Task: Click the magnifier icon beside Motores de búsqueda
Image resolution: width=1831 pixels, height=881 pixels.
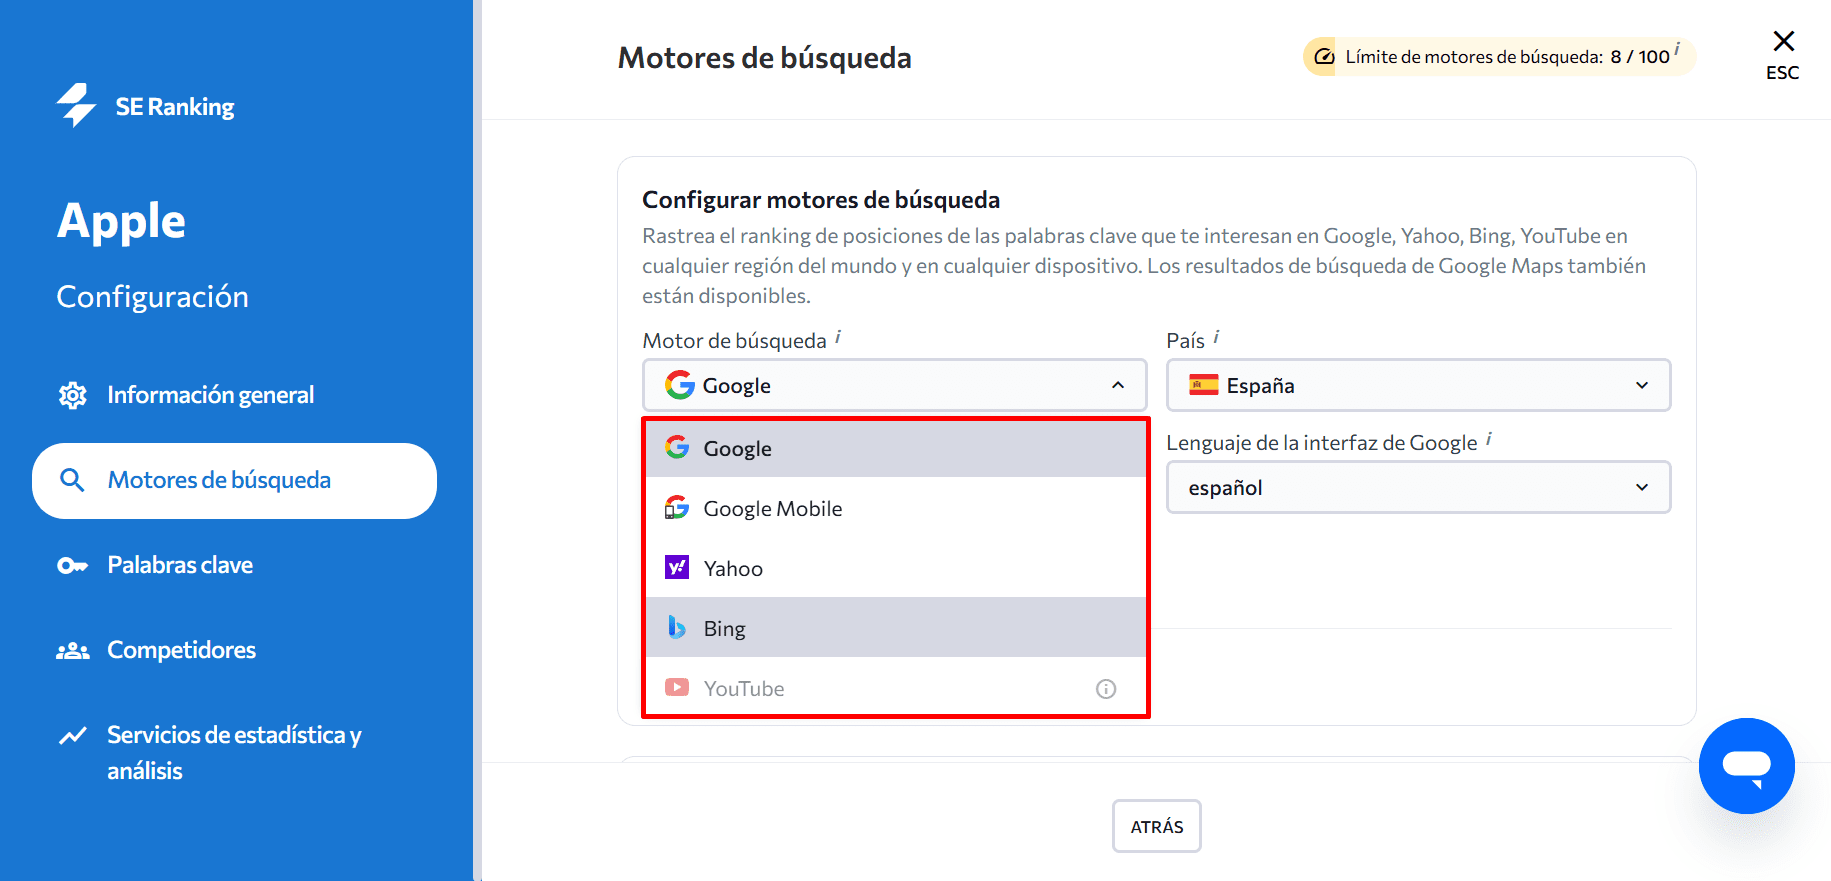Action: click(72, 480)
